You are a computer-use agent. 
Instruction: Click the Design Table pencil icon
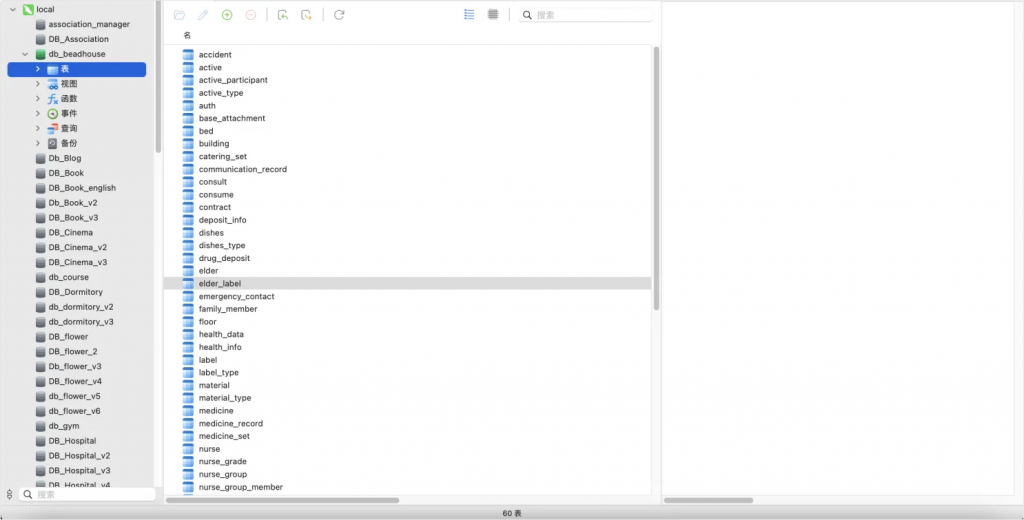(x=203, y=15)
